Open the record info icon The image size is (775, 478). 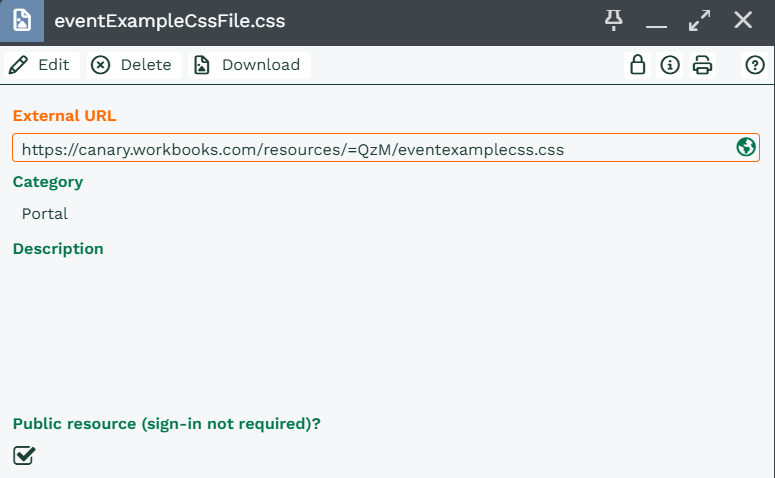670,65
